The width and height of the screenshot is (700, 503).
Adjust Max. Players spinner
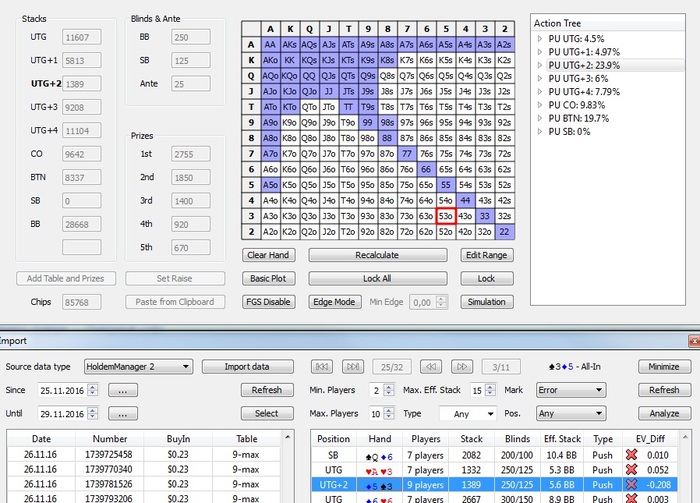click(388, 413)
